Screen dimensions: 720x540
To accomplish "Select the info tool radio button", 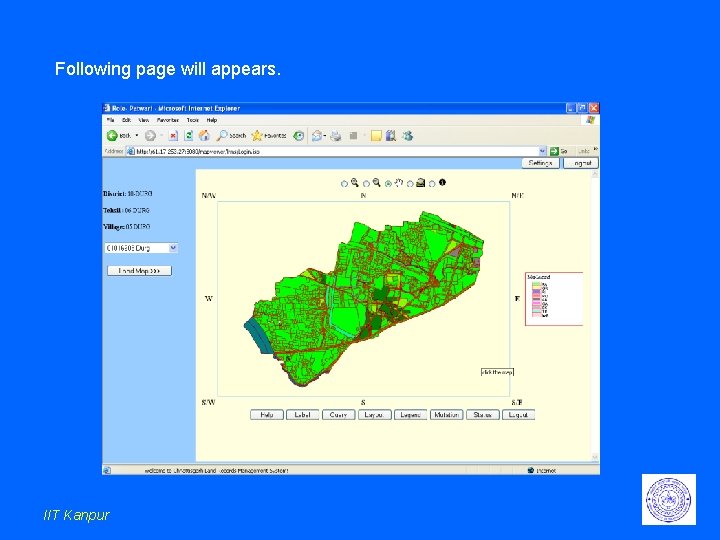I will tap(432, 184).
